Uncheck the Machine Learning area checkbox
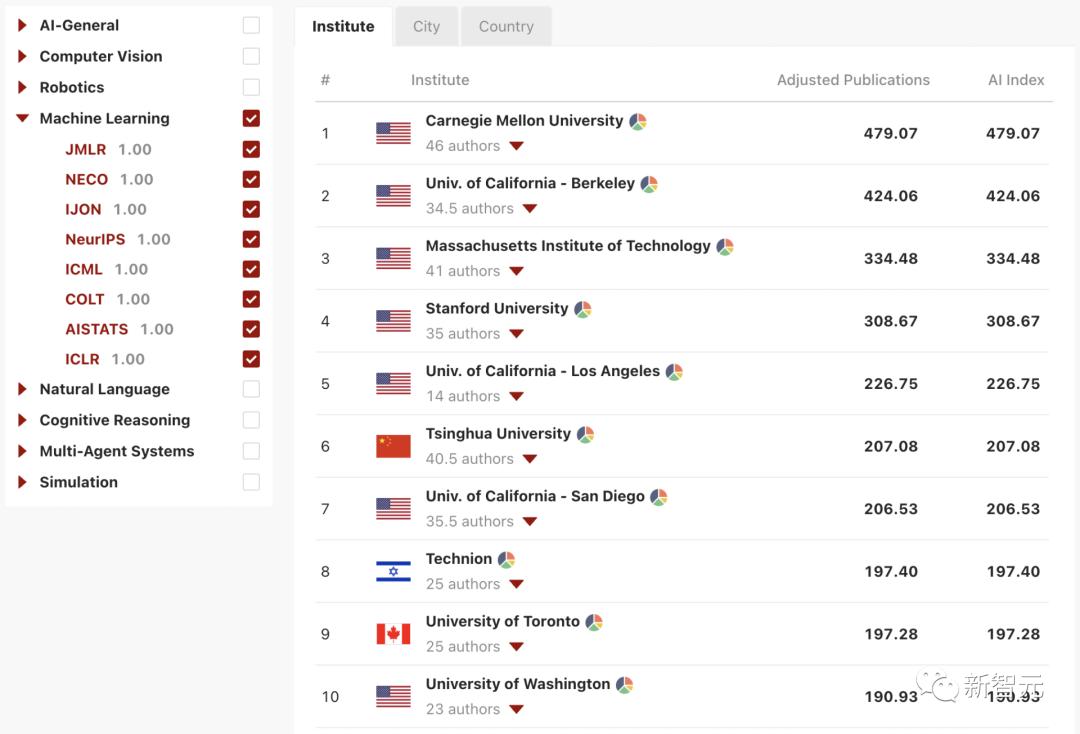 click(251, 118)
